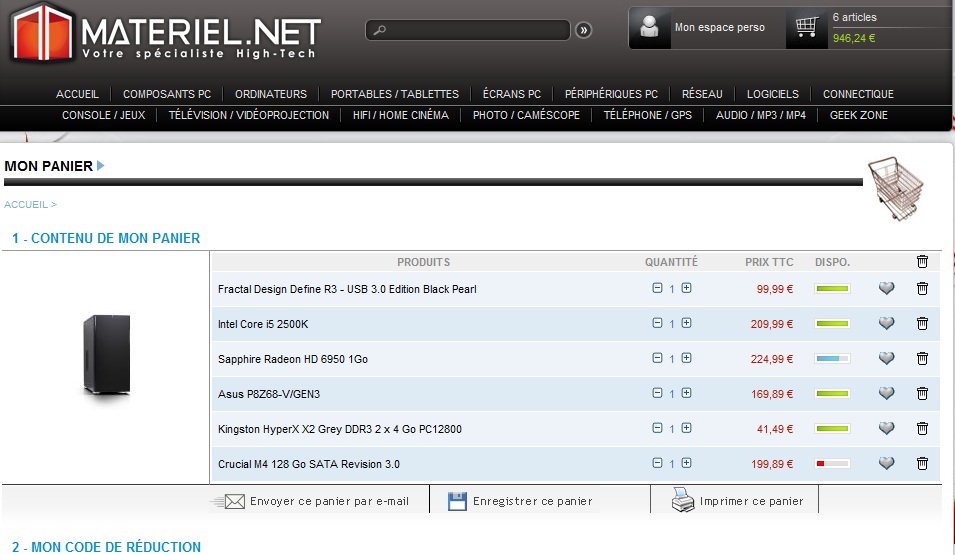Increase quantity of Fractal Design Define R3
955x555 pixels.
click(x=687, y=288)
